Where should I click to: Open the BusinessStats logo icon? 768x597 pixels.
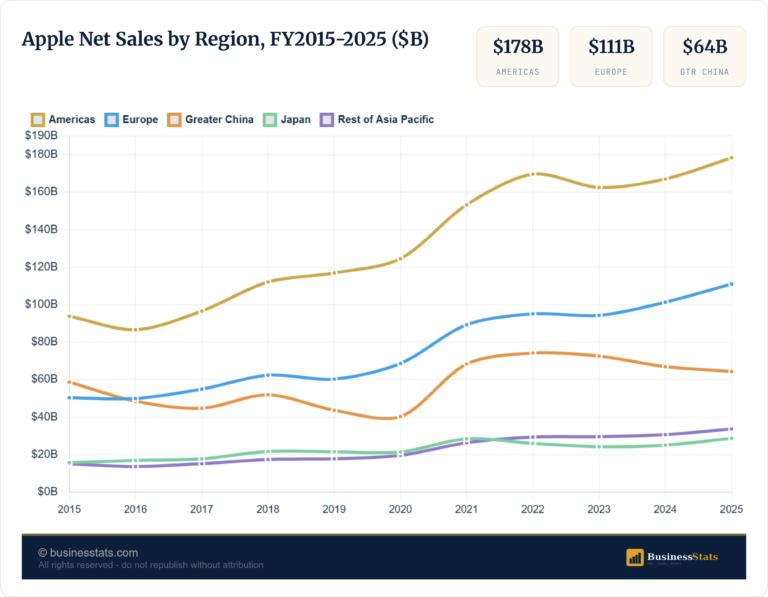click(635, 557)
